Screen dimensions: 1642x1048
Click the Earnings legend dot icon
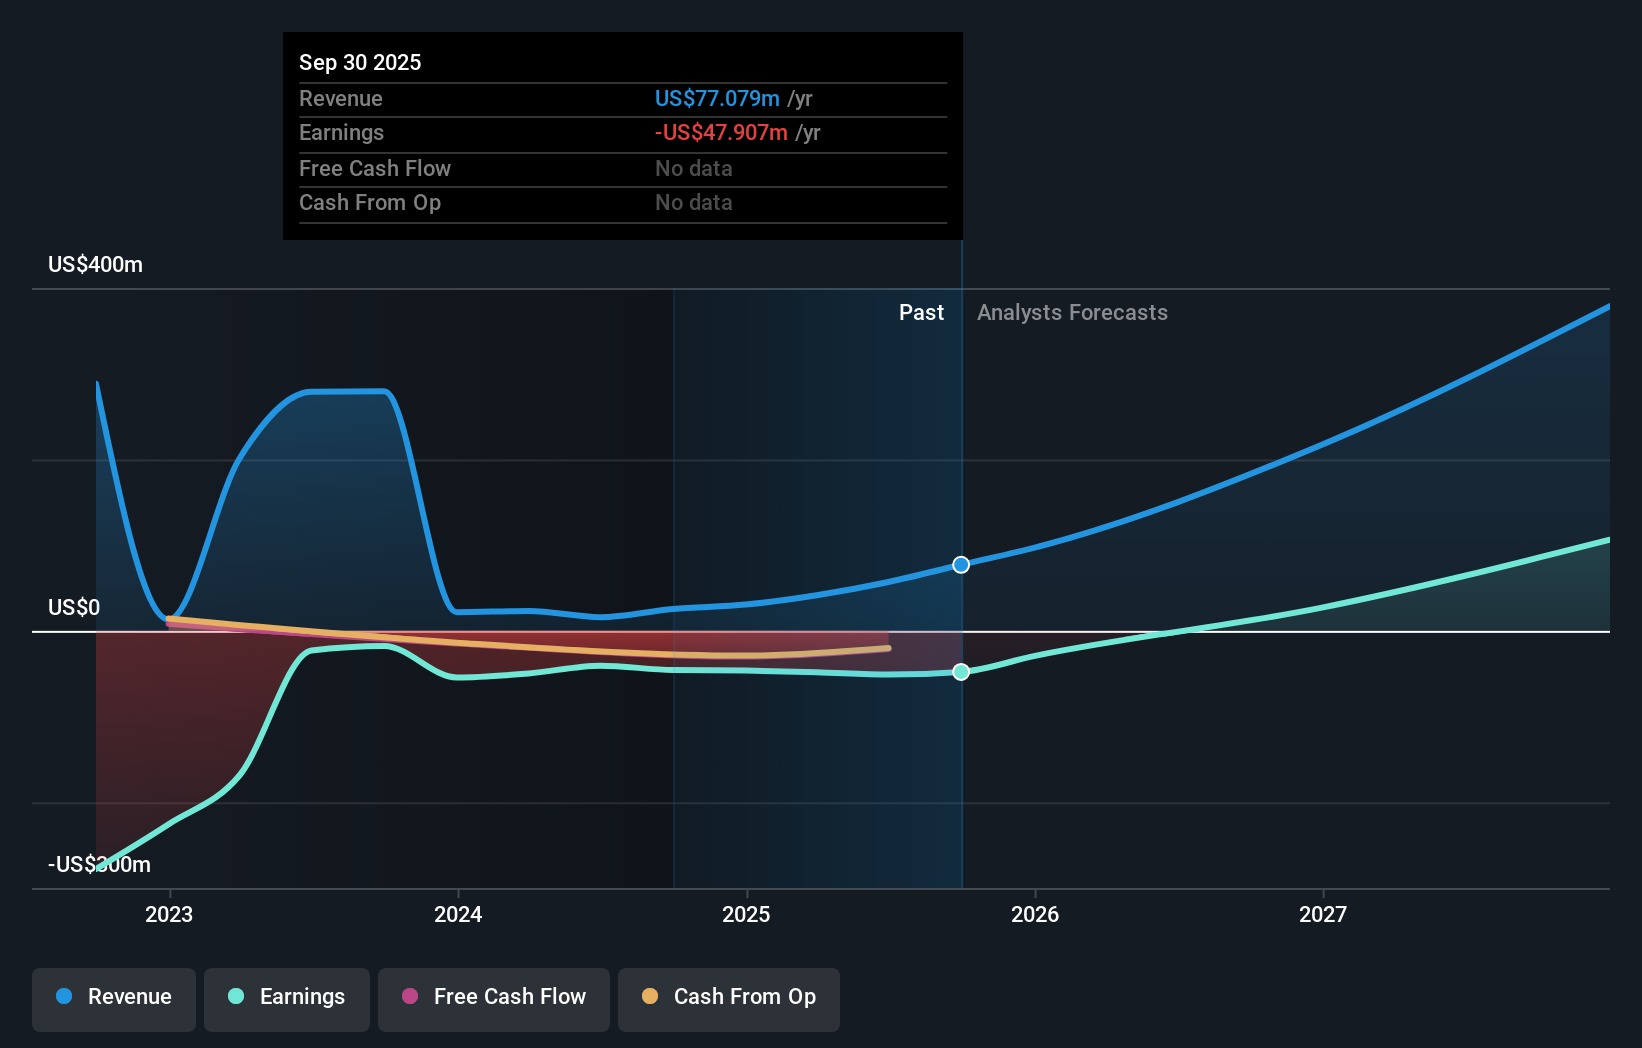click(234, 997)
